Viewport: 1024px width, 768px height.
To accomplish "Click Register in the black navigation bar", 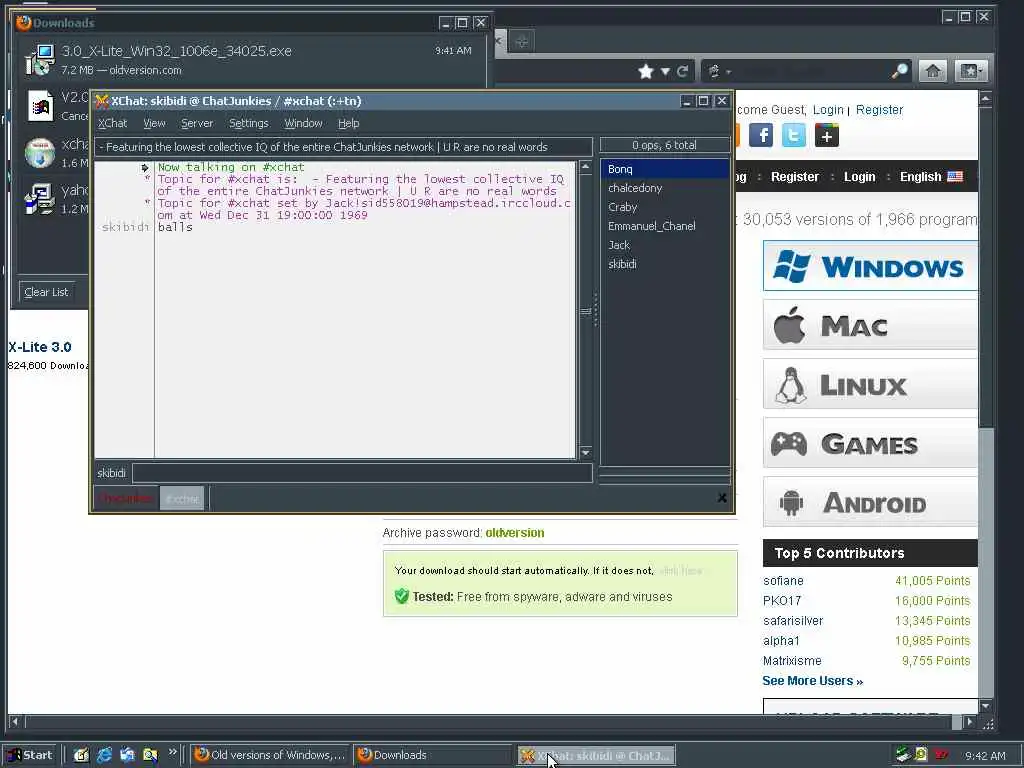I will [x=795, y=177].
